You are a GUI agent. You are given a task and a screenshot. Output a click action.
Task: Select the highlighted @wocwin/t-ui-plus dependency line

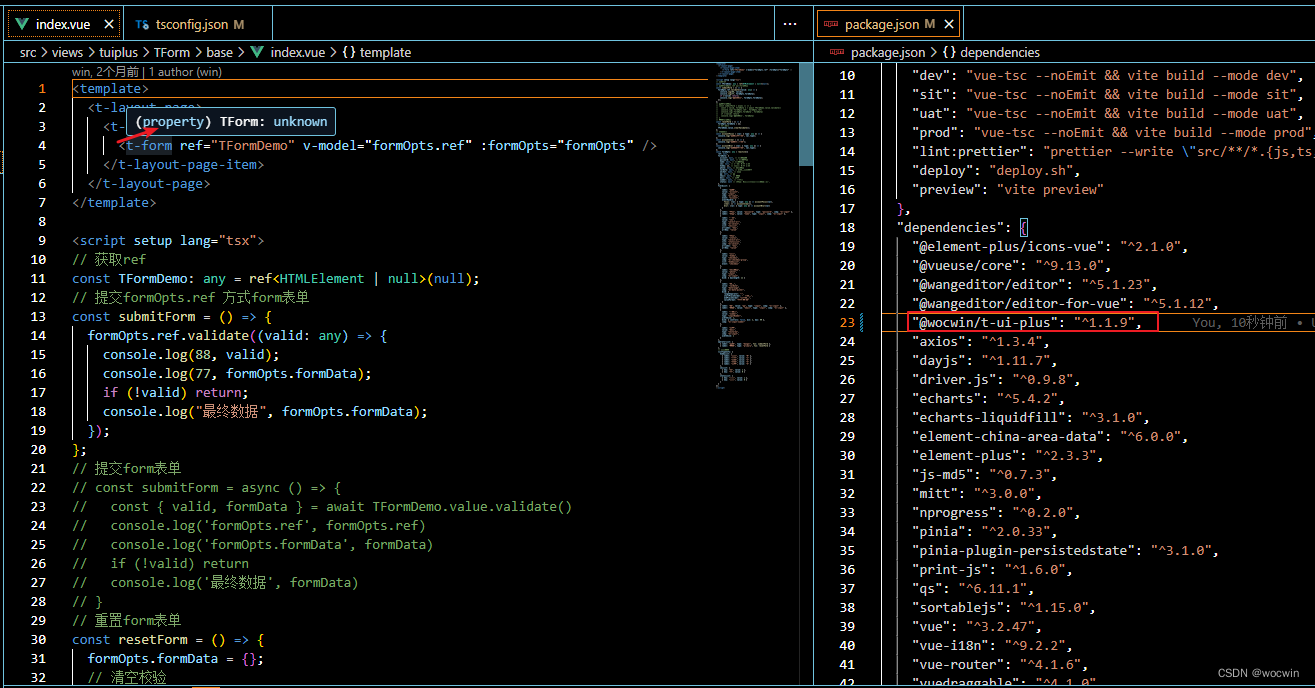pos(1032,322)
